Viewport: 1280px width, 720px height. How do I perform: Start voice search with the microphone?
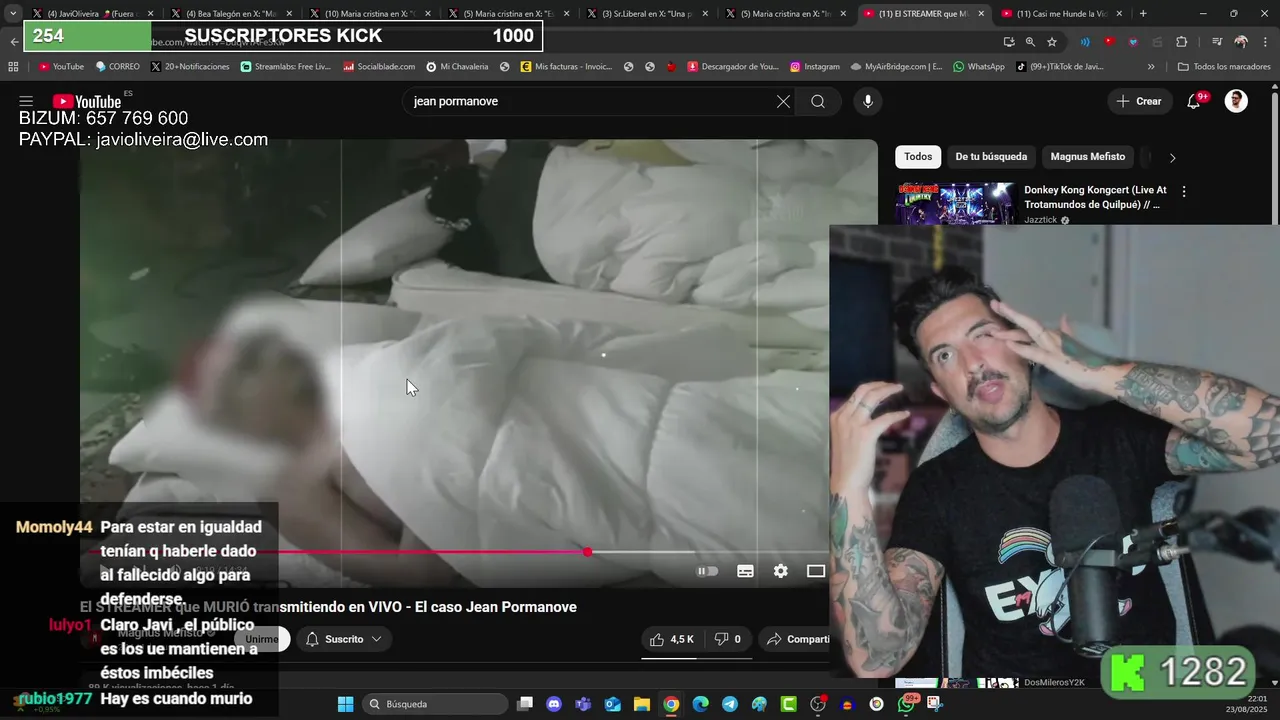[868, 101]
